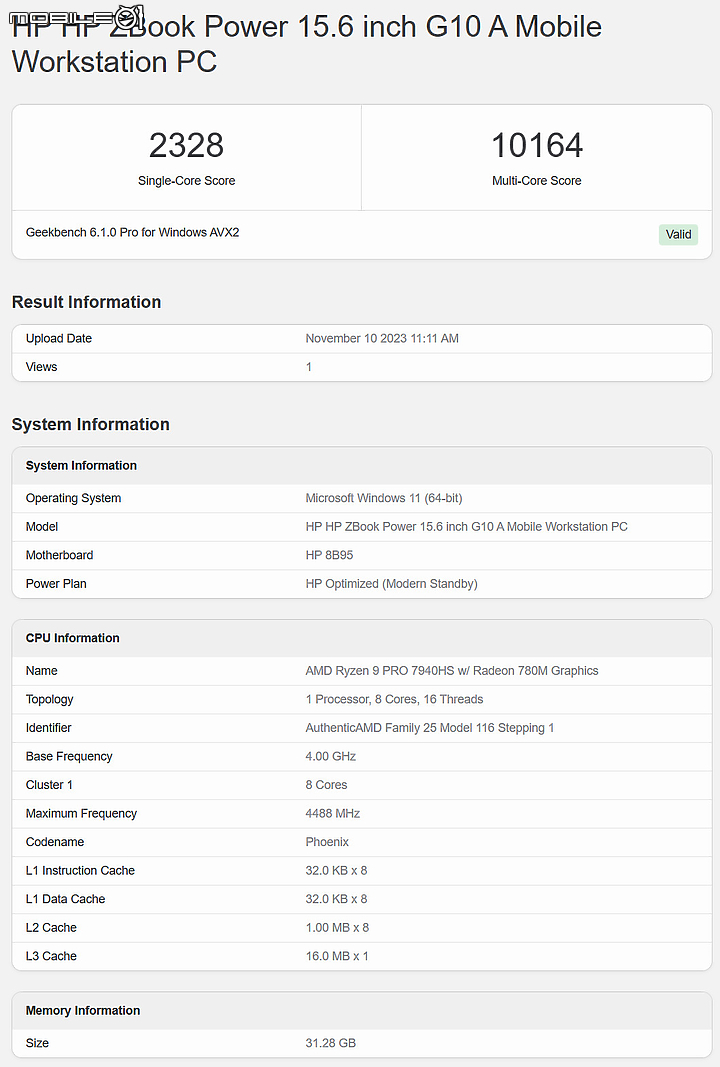
Task: Click the HP ZBook Power page title
Action: tap(306, 44)
